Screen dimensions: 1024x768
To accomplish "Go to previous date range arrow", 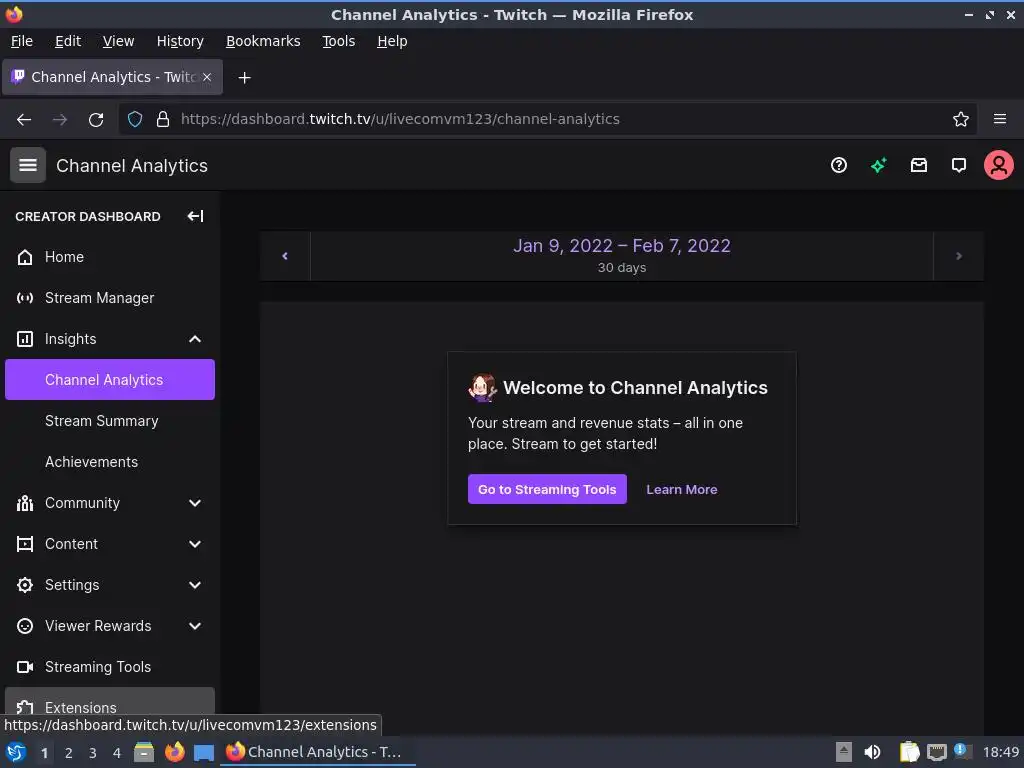I will pyautogui.click(x=285, y=256).
